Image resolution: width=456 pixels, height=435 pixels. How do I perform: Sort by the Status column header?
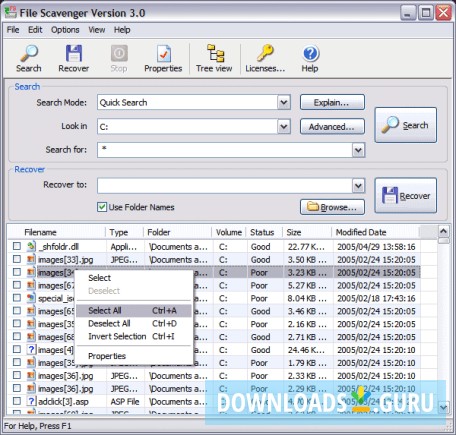click(264, 232)
